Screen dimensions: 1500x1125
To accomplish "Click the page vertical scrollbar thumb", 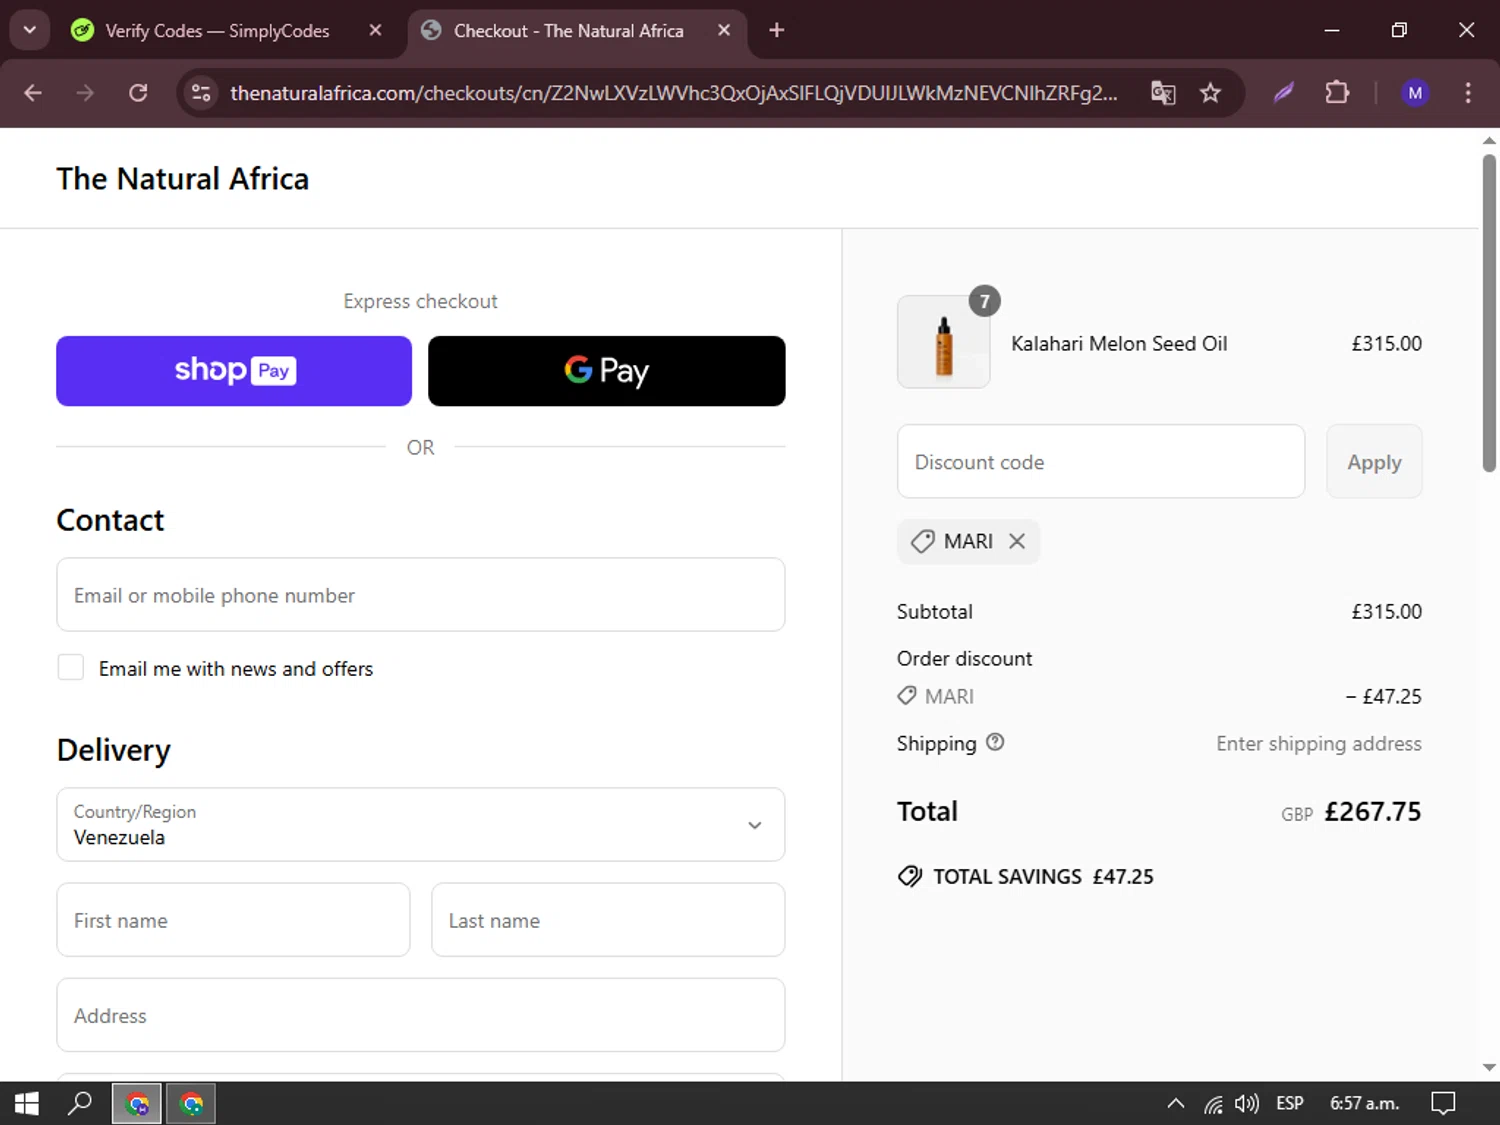I will coord(1489,313).
